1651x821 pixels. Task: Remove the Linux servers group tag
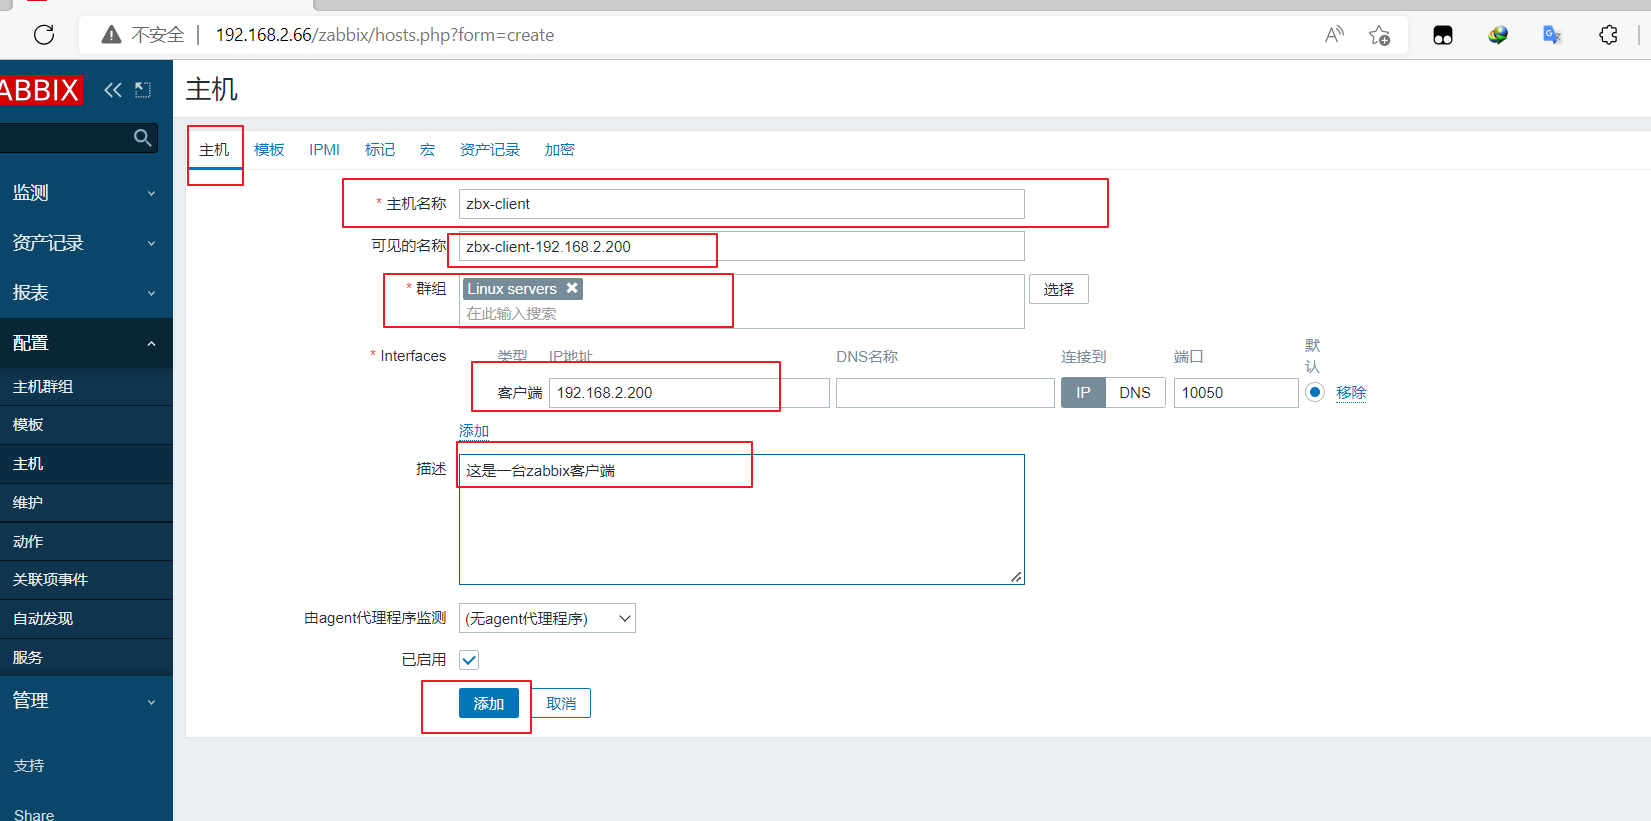pos(572,288)
